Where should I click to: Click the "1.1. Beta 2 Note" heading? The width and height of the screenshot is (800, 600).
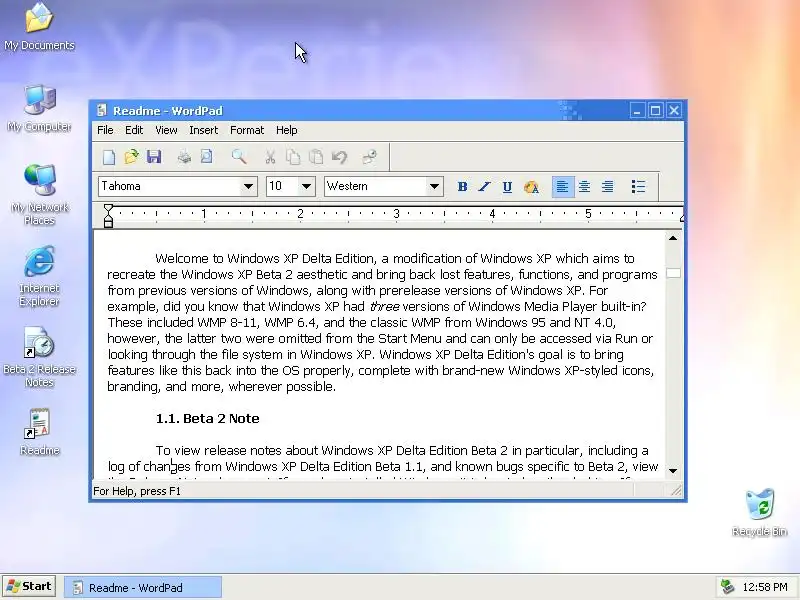(x=207, y=419)
